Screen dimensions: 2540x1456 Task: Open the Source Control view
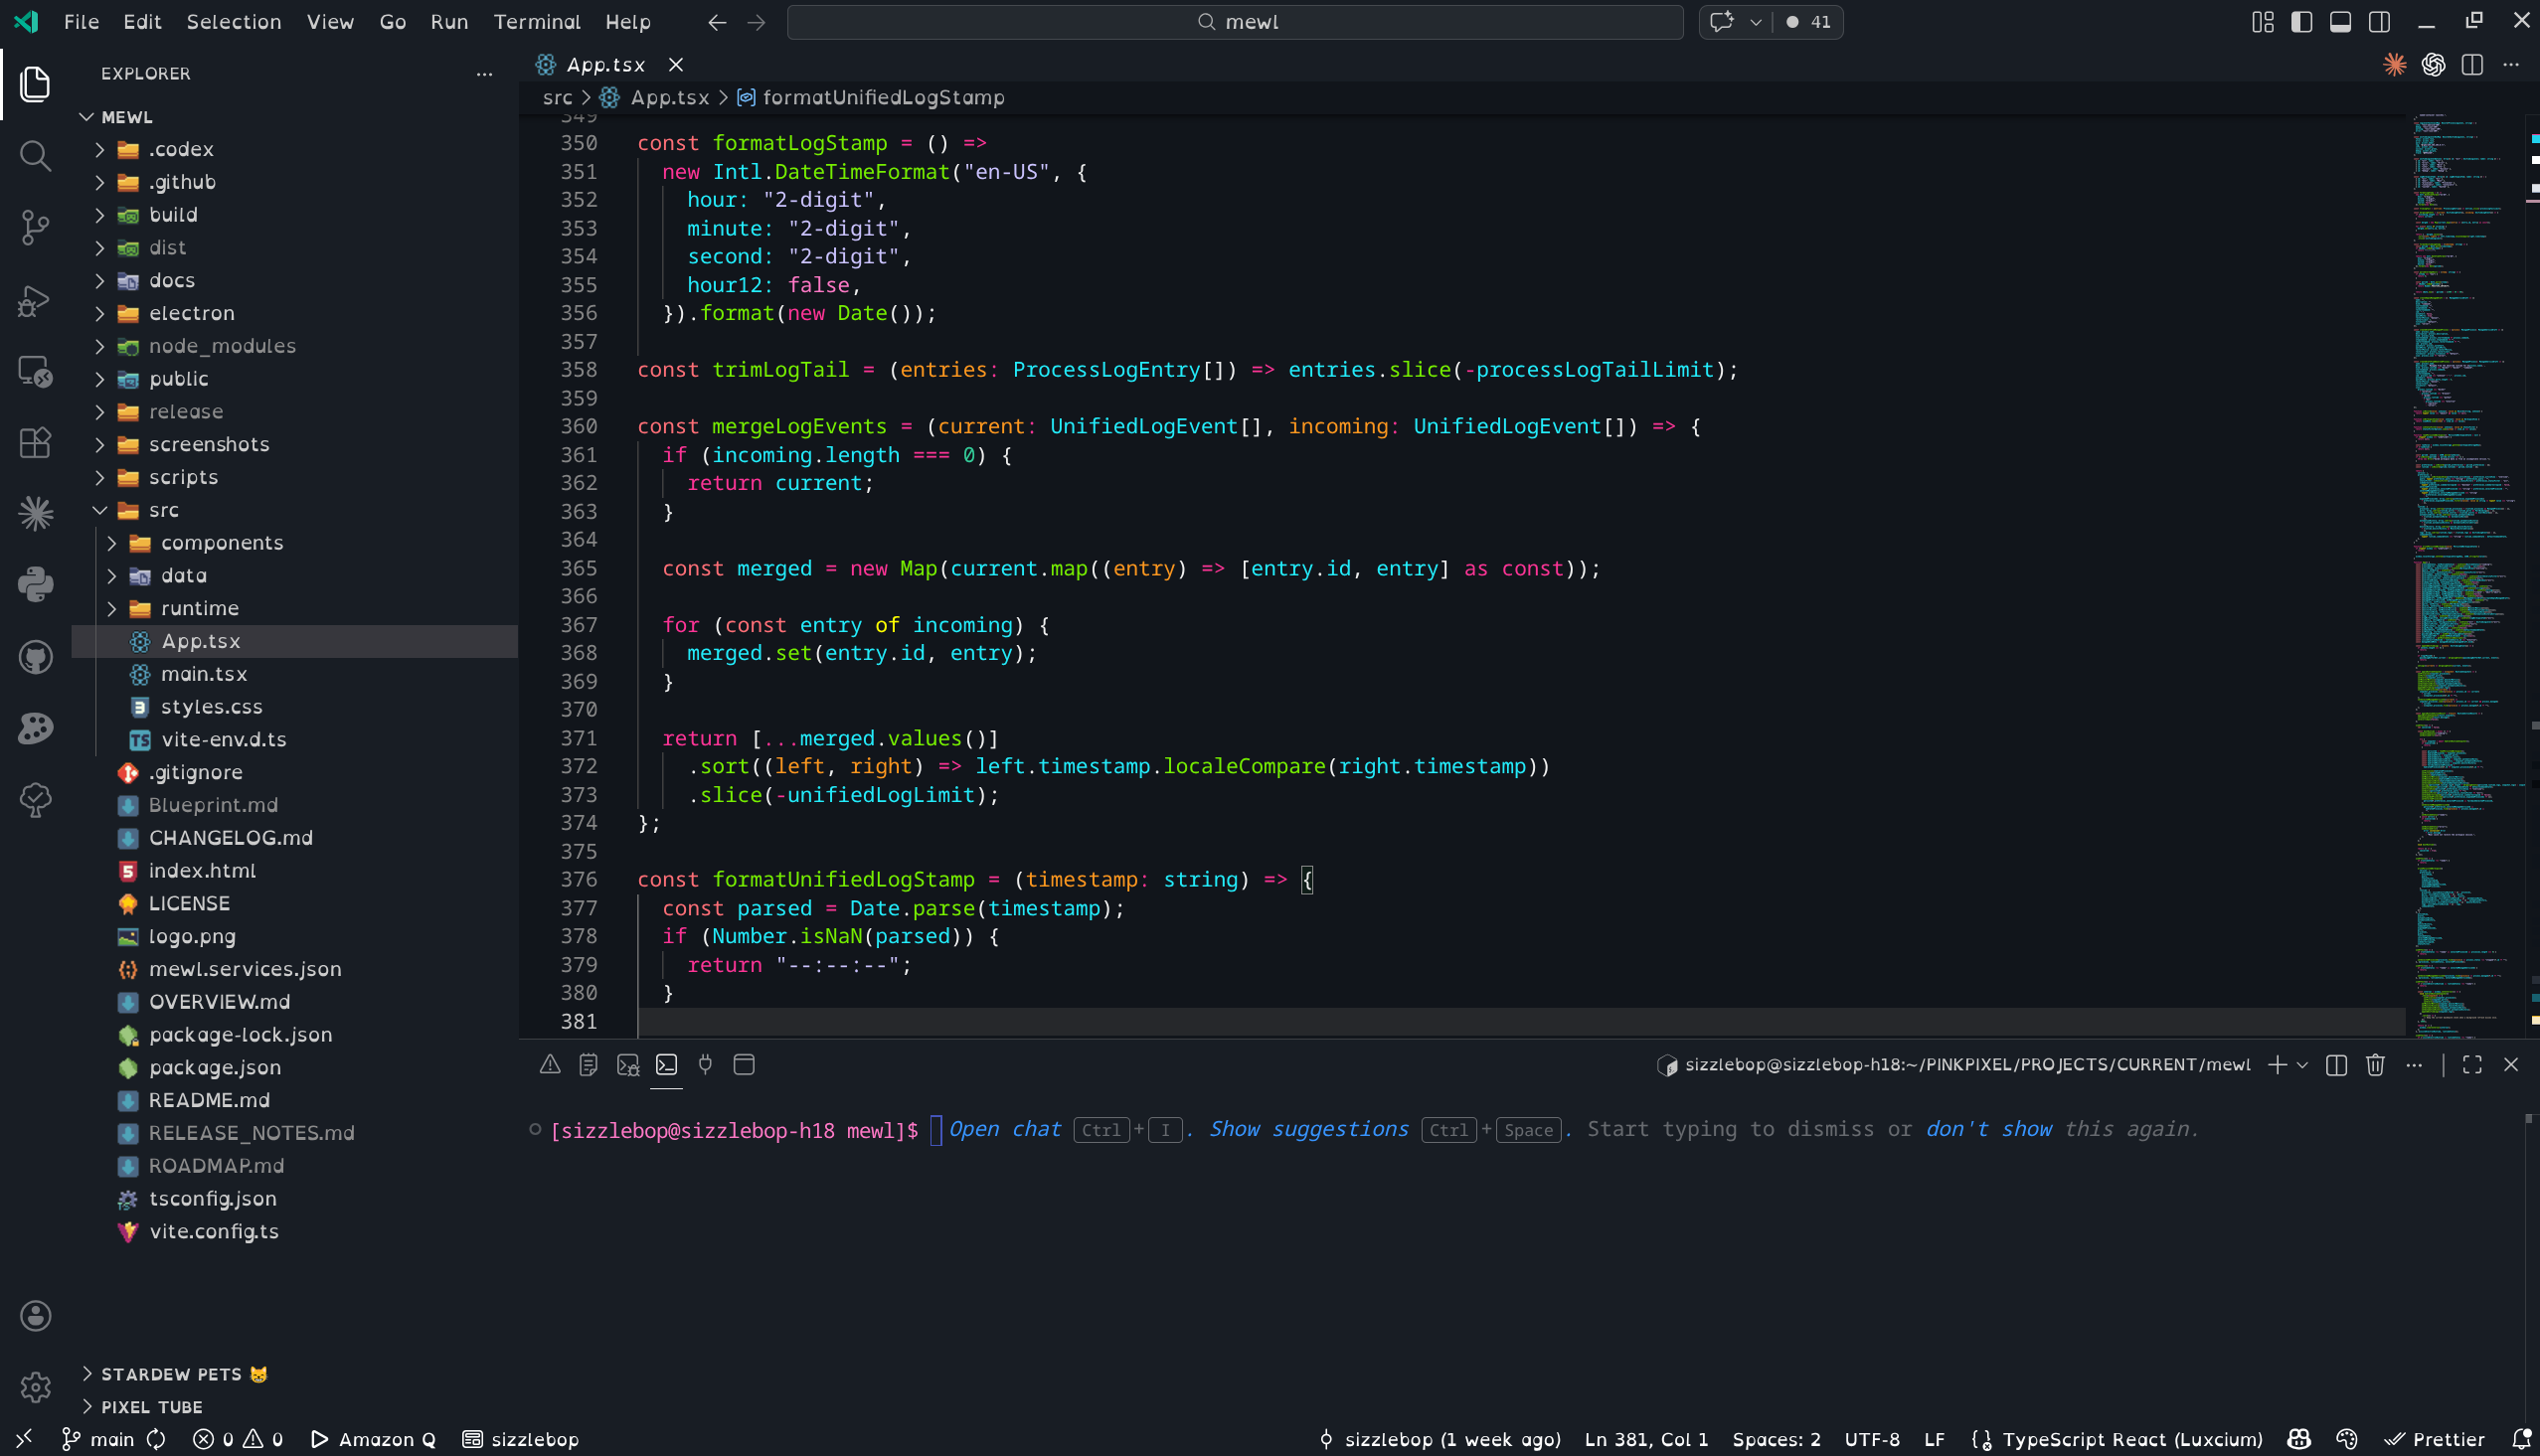tap(35, 227)
